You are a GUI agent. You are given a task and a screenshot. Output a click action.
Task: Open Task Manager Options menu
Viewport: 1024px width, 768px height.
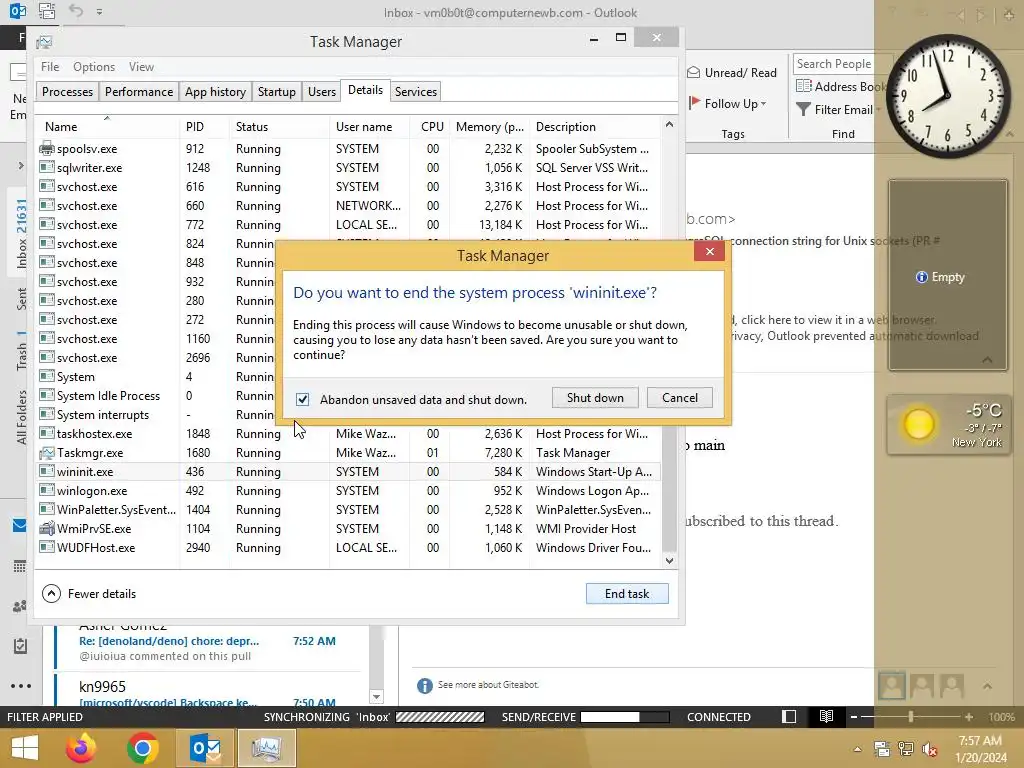pos(94,67)
